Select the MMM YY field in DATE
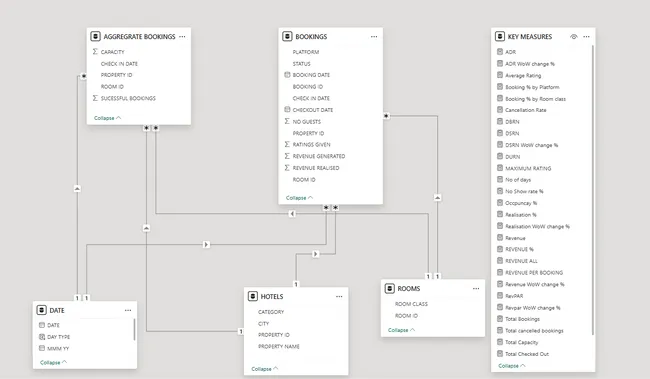 (x=54, y=349)
